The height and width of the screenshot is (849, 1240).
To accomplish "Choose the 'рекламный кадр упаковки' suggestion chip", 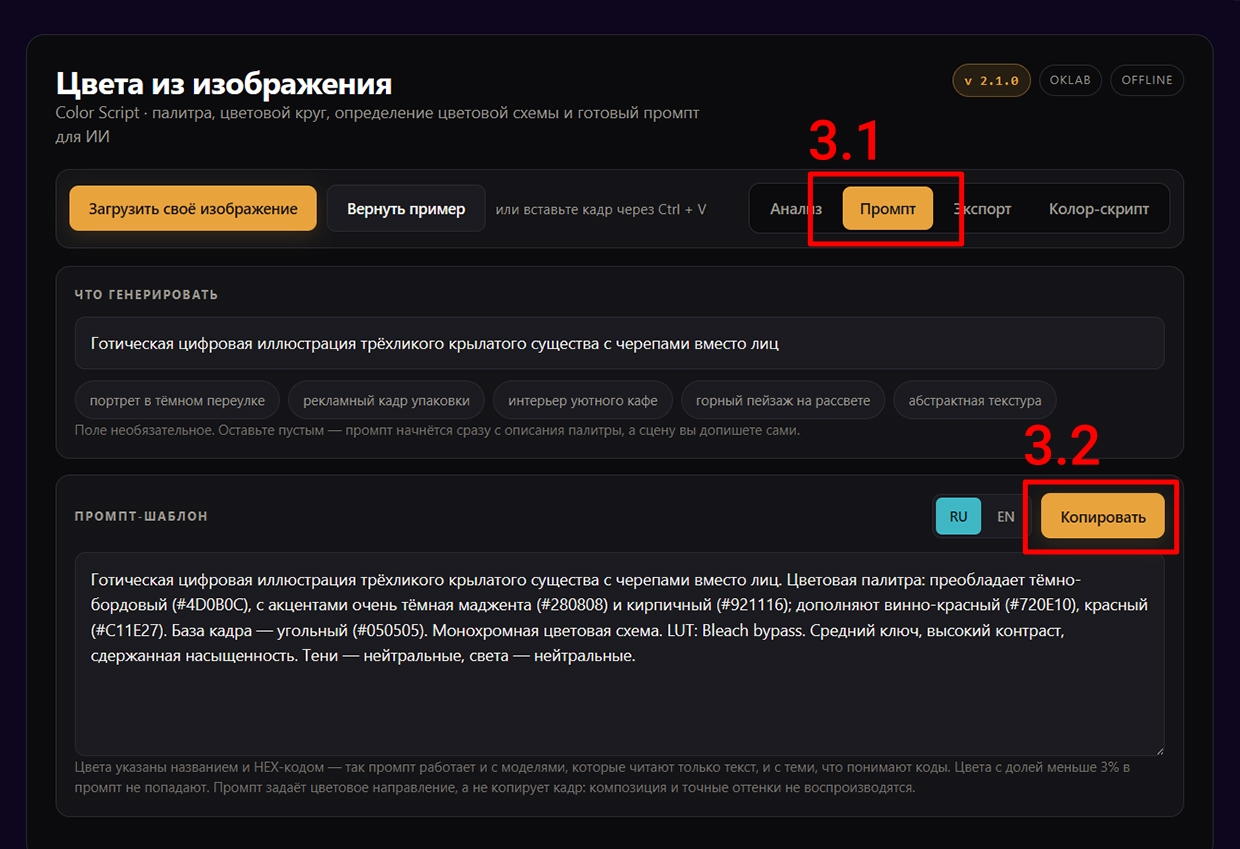I will coord(386,400).
